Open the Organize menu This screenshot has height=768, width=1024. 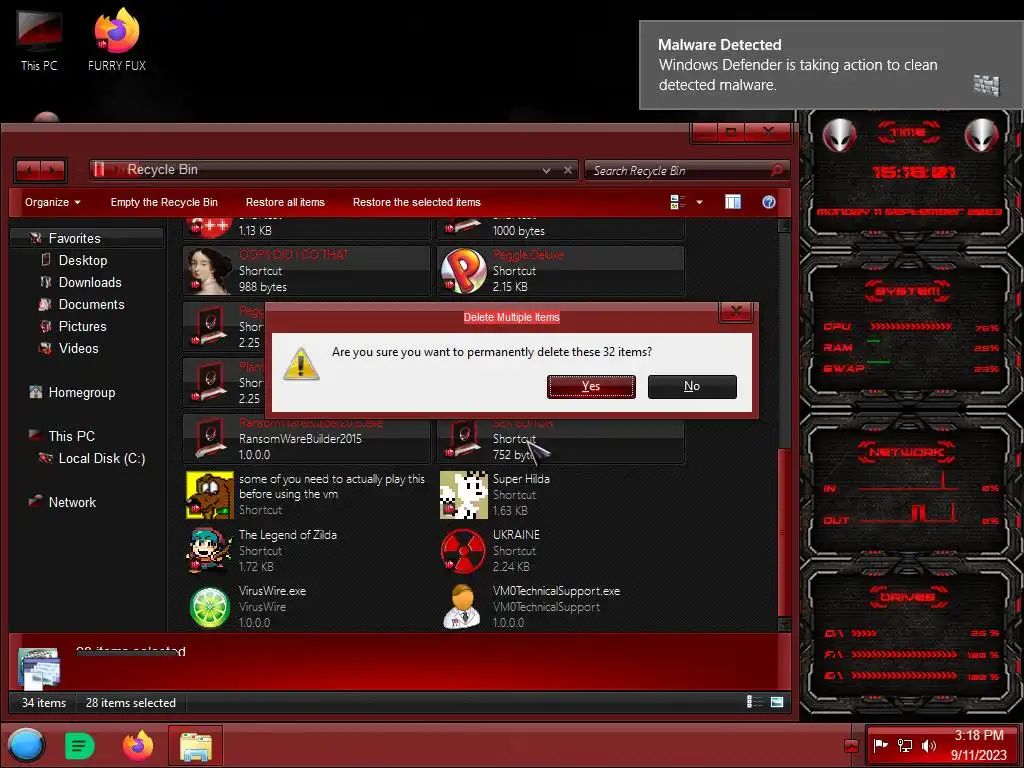point(52,202)
